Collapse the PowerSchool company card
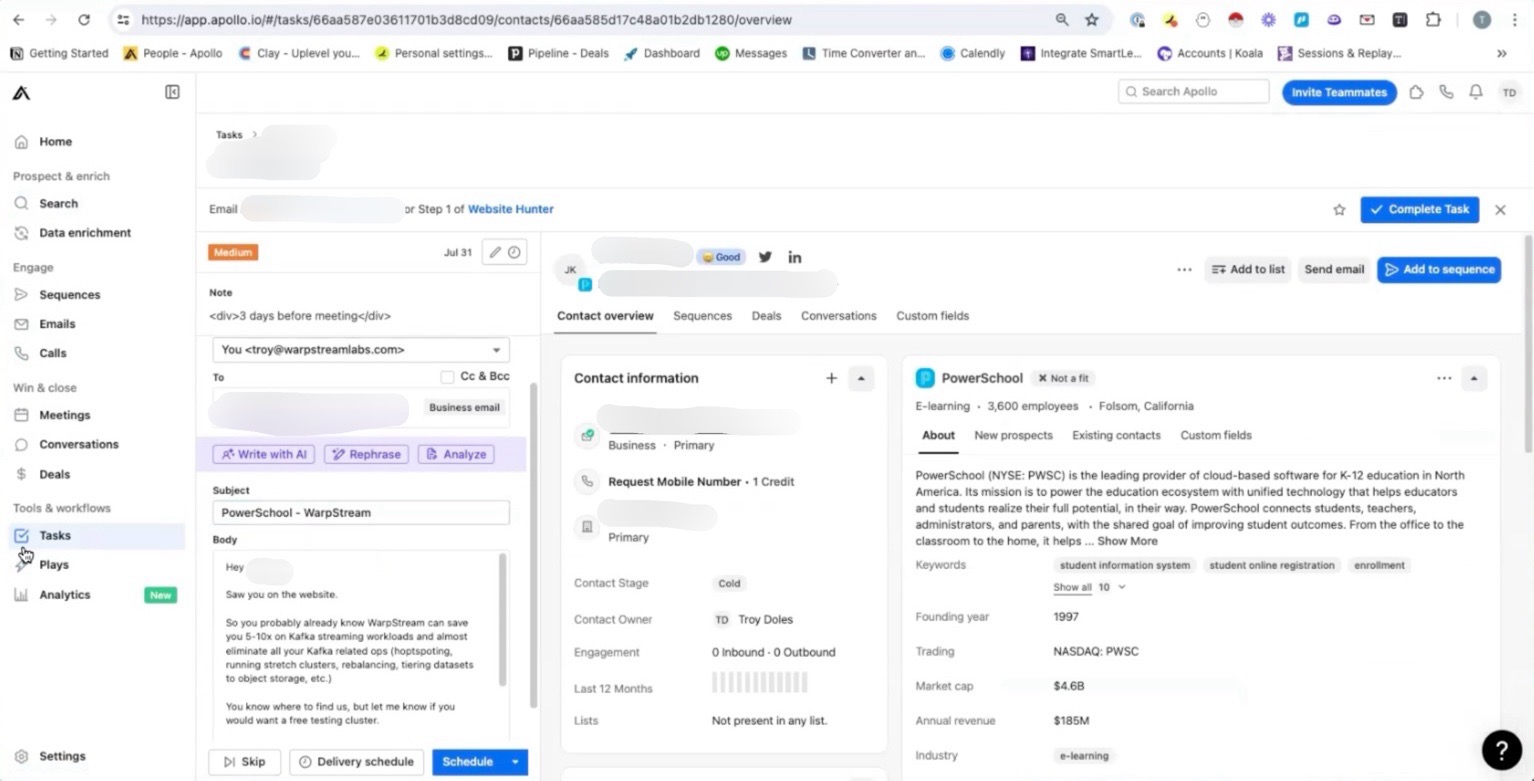The image size is (1534, 781). tap(1474, 378)
